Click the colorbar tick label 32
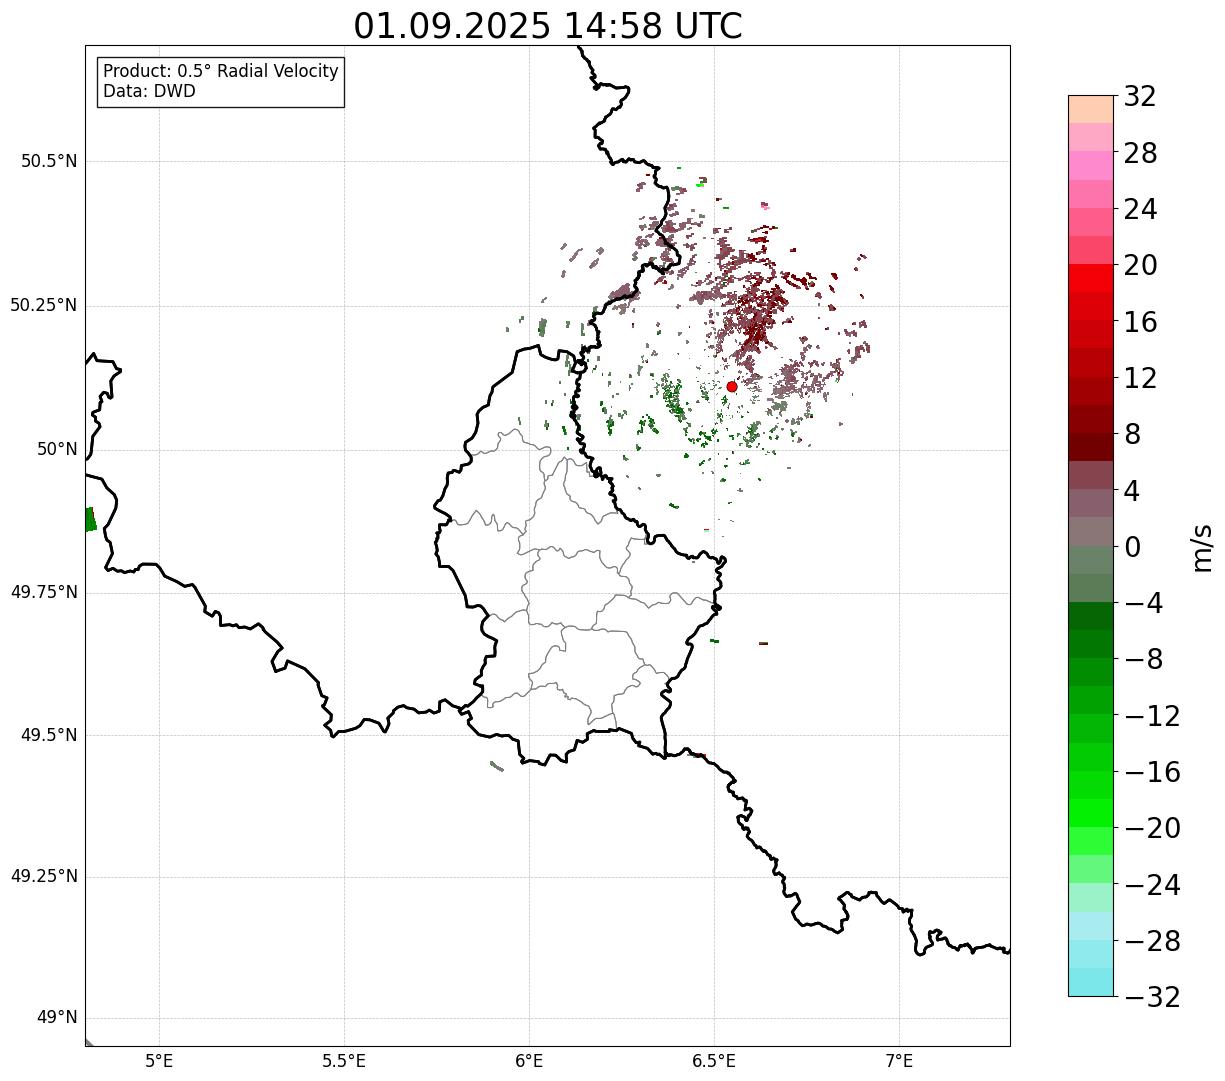Screen dimensions: 1225x1081 pyautogui.click(x=1140, y=97)
